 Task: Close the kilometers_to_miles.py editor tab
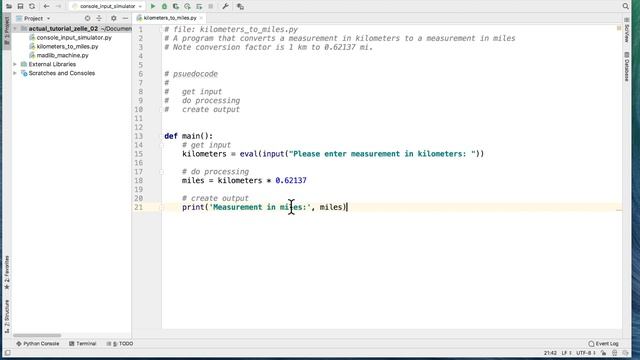[x=201, y=18]
